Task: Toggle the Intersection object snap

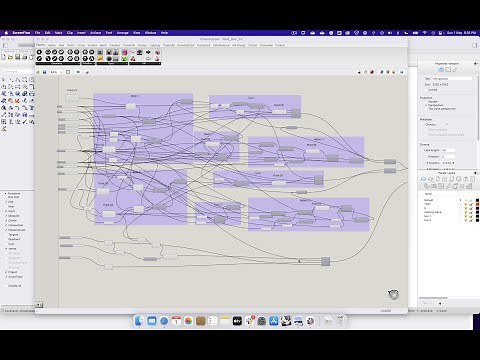Action: click(14, 225)
